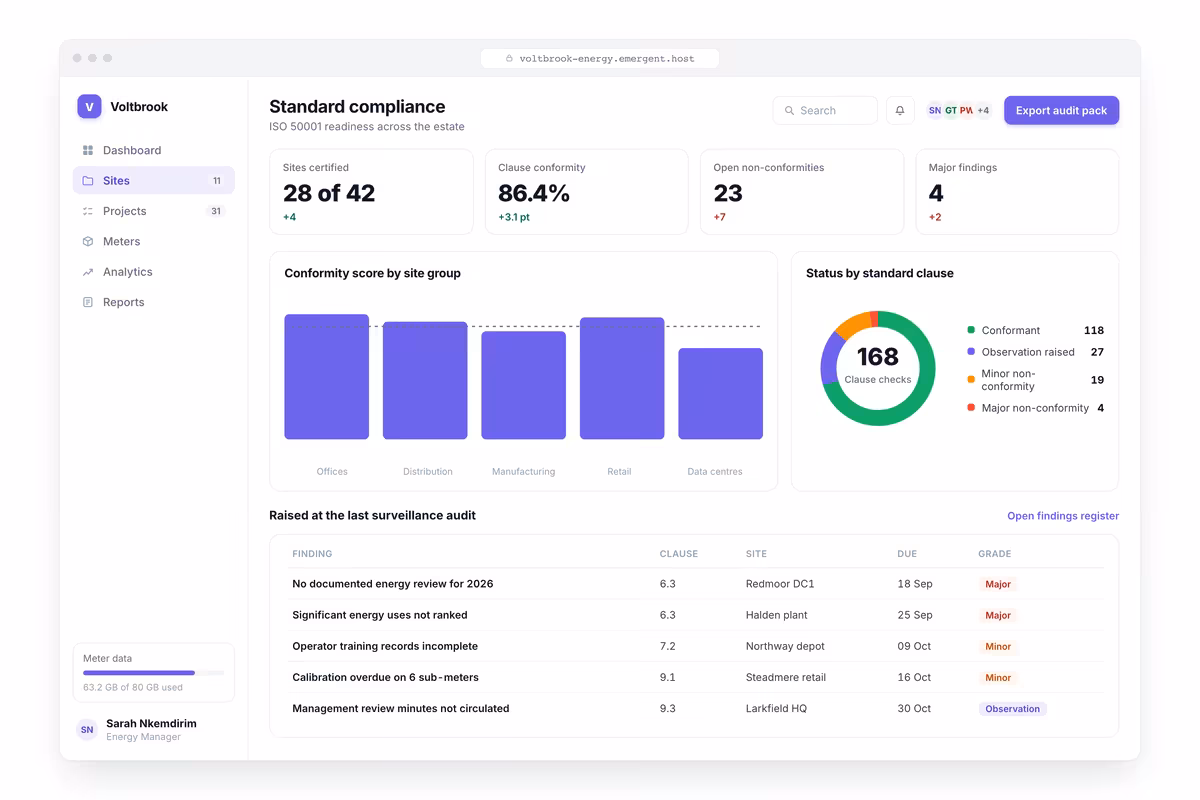This screenshot has width=1200, height=800.
Task: Click the Offices bar in chart
Action: tap(327, 377)
